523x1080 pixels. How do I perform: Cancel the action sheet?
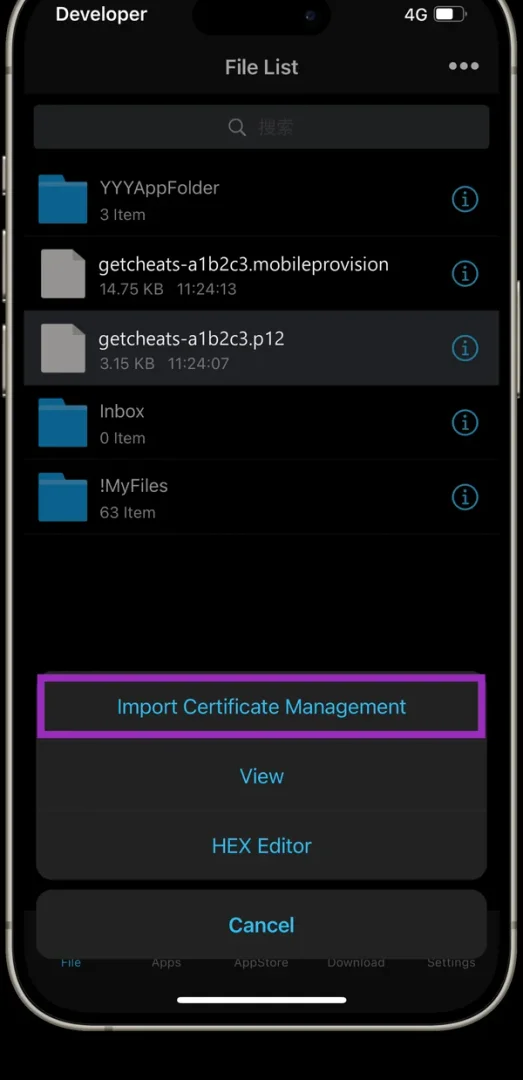pos(262,925)
